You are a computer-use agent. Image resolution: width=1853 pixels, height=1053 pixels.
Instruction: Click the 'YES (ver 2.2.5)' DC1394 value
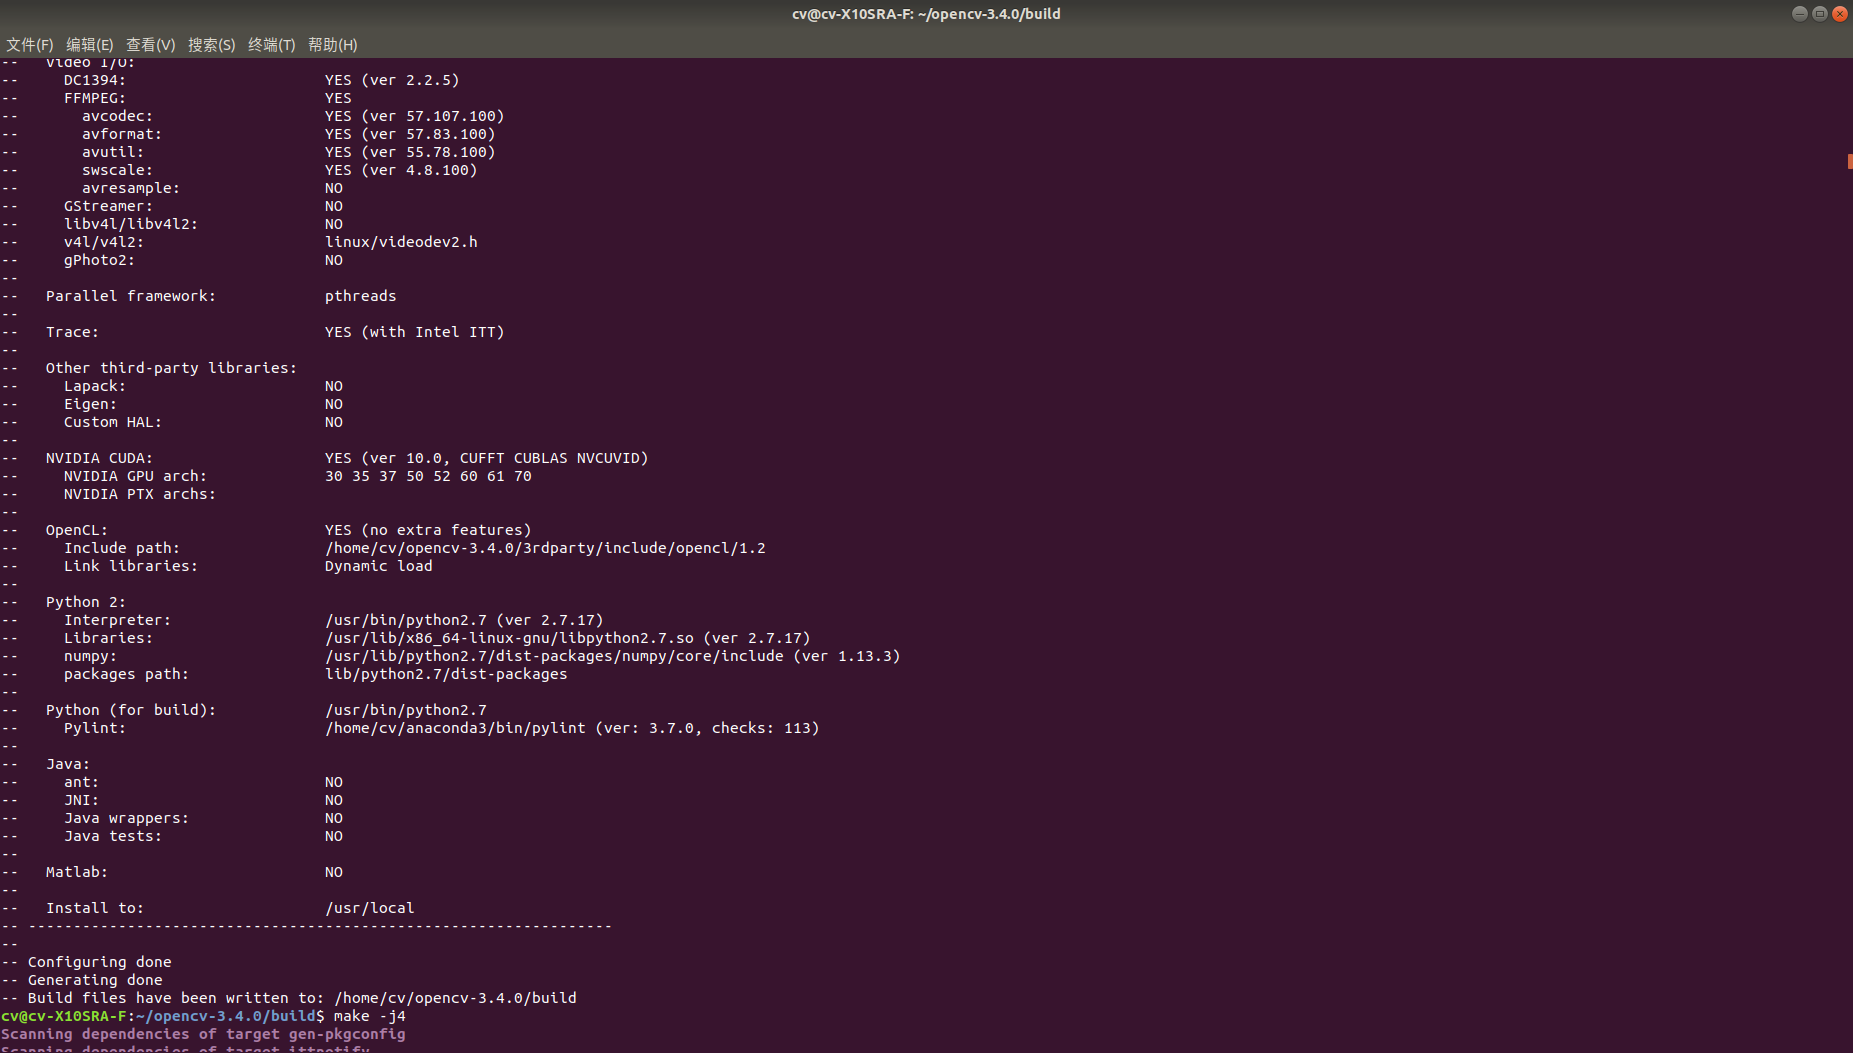point(392,80)
